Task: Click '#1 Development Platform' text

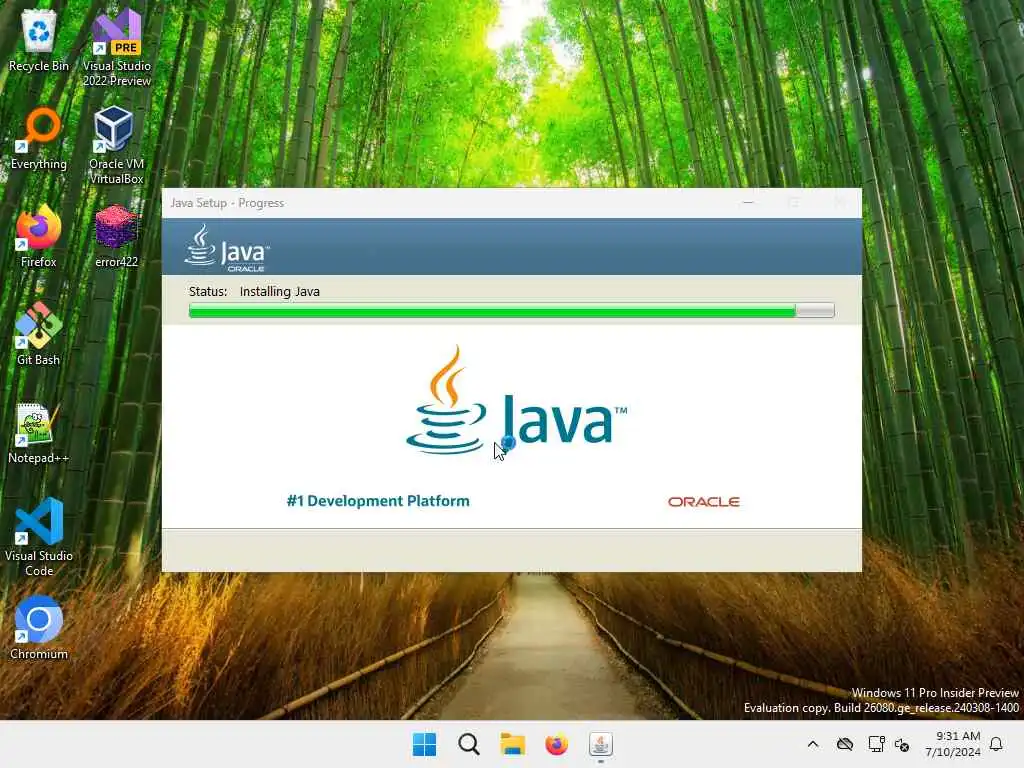Action: point(377,501)
